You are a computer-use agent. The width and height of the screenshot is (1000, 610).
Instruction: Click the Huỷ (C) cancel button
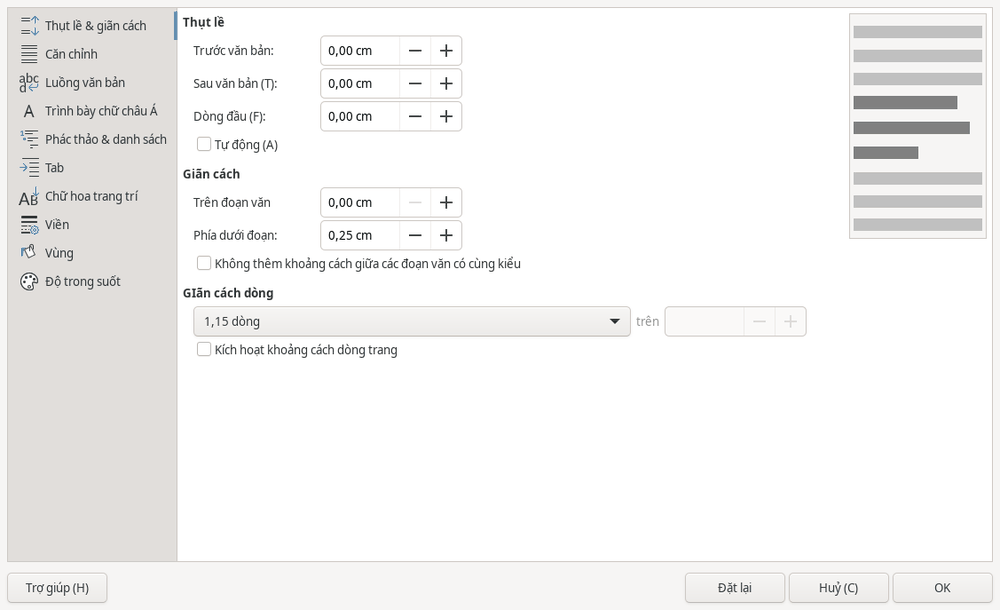point(839,588)
